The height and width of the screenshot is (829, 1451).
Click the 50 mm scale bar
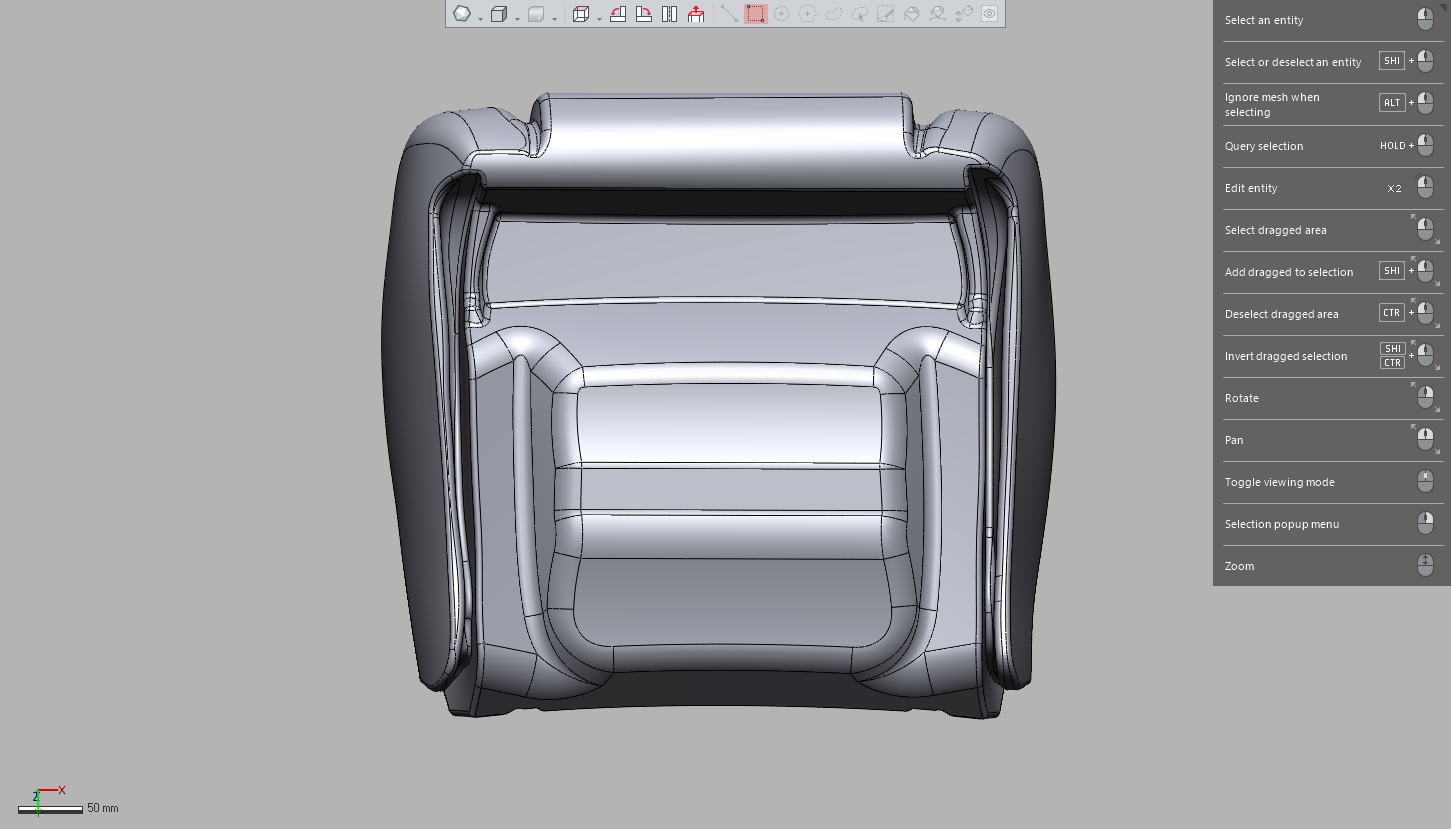pos(50,809)
